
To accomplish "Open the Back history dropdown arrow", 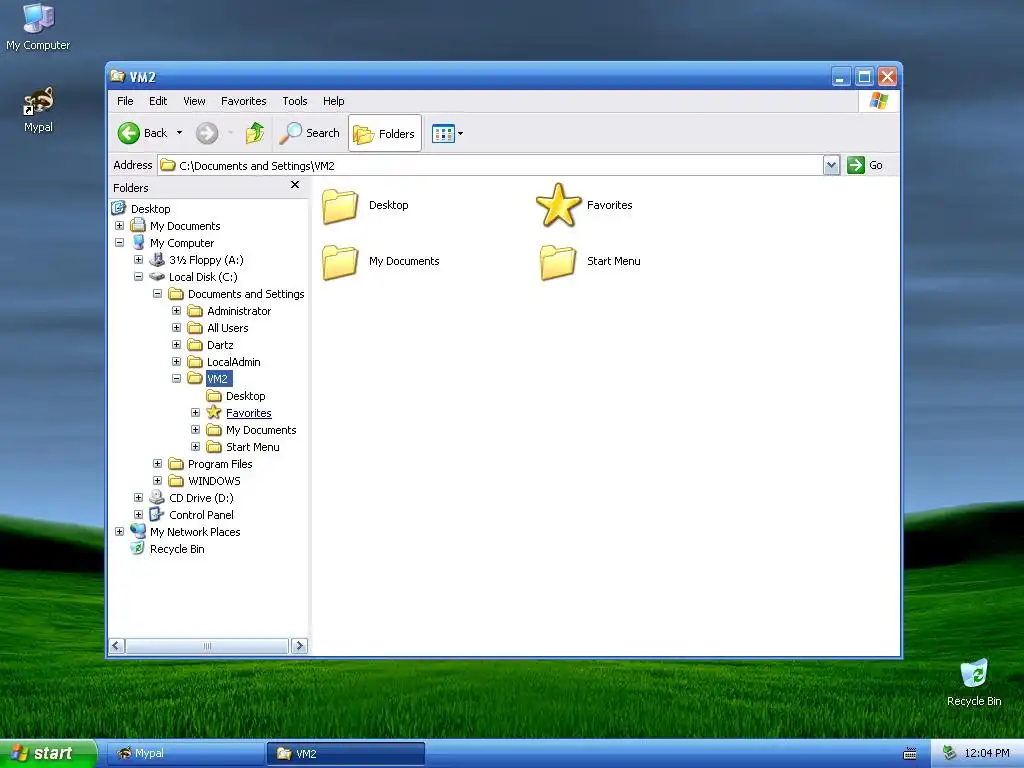I will (180, 133).
